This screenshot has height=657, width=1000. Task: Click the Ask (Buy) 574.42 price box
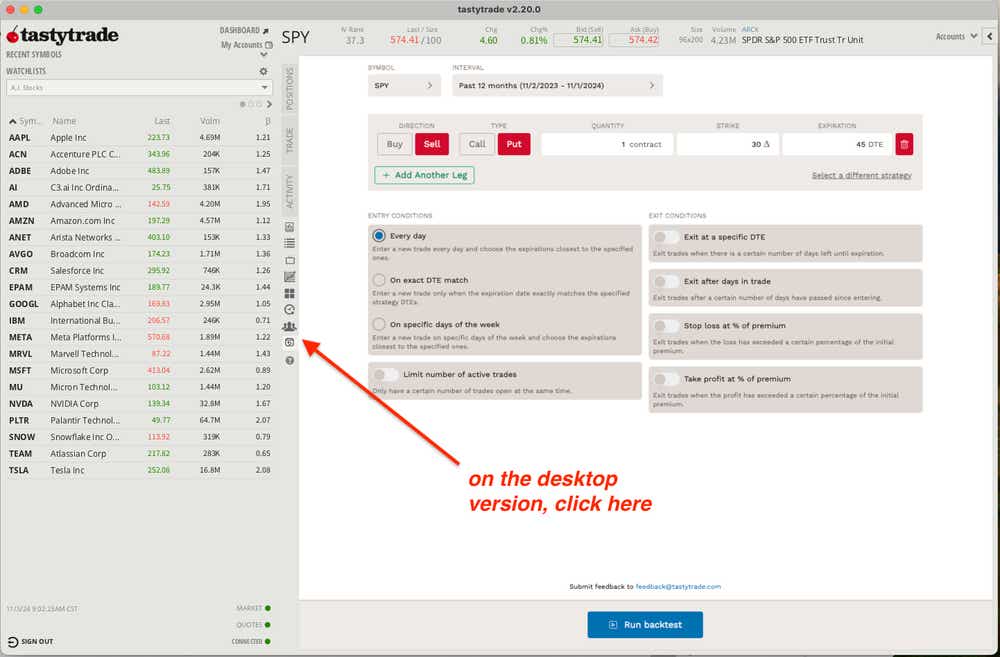pyautogui.click(x=634, y=40)
